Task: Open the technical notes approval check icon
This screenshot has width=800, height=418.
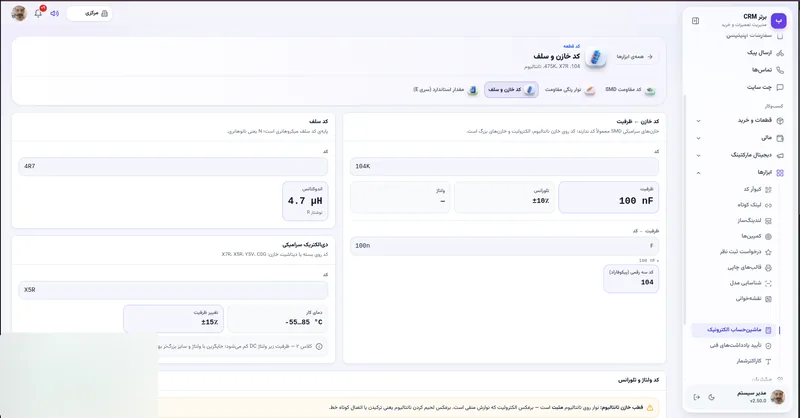Action: pyautogui.click(x=768, y=346)
